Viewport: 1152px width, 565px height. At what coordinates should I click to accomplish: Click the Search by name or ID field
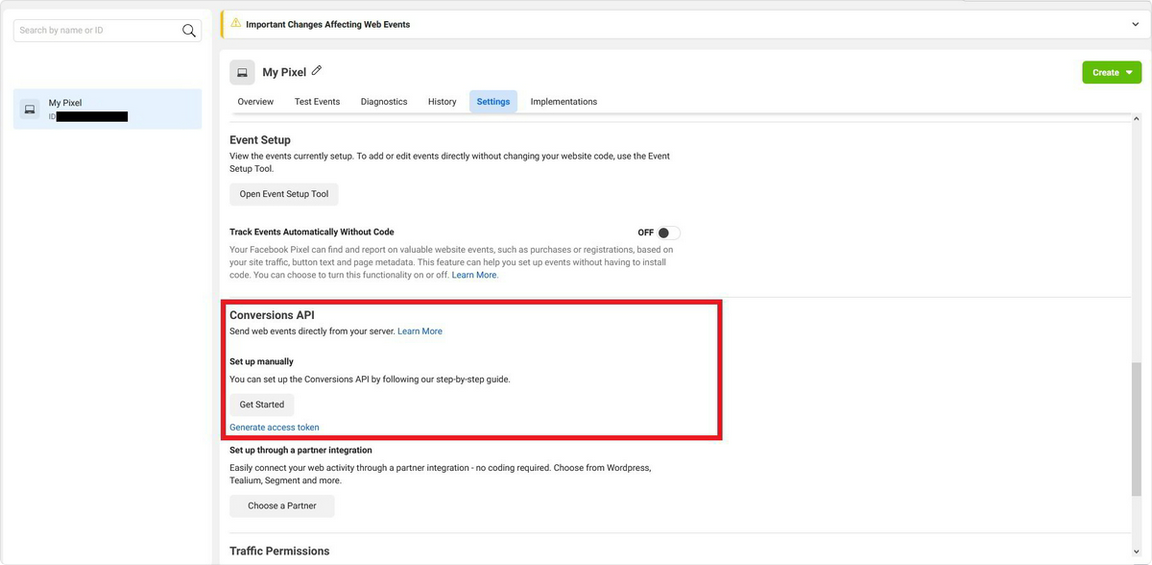point(107,30)
